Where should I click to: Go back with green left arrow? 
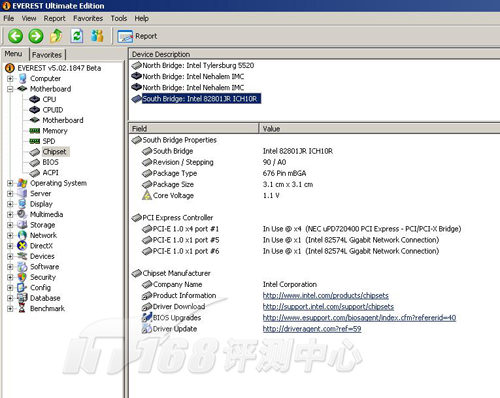point(15,36)
